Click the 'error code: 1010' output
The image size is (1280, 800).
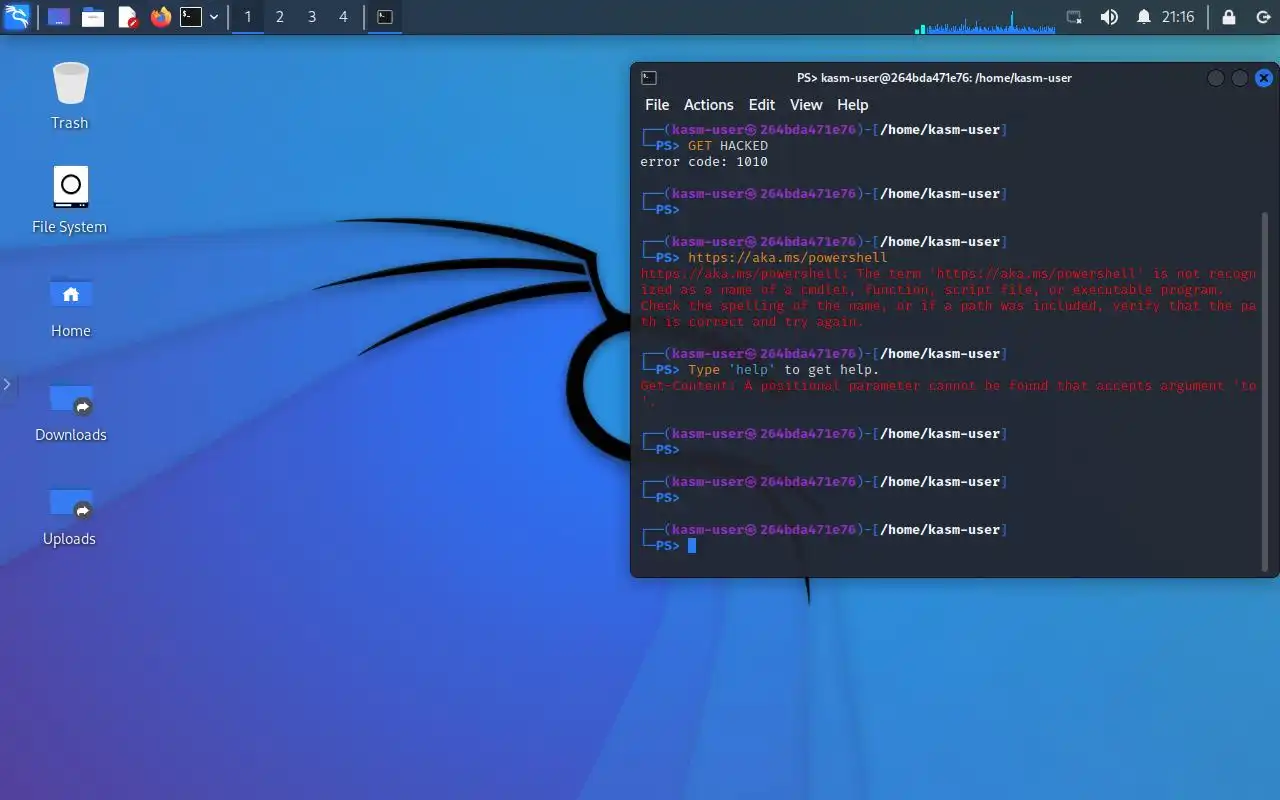point(704,162)
